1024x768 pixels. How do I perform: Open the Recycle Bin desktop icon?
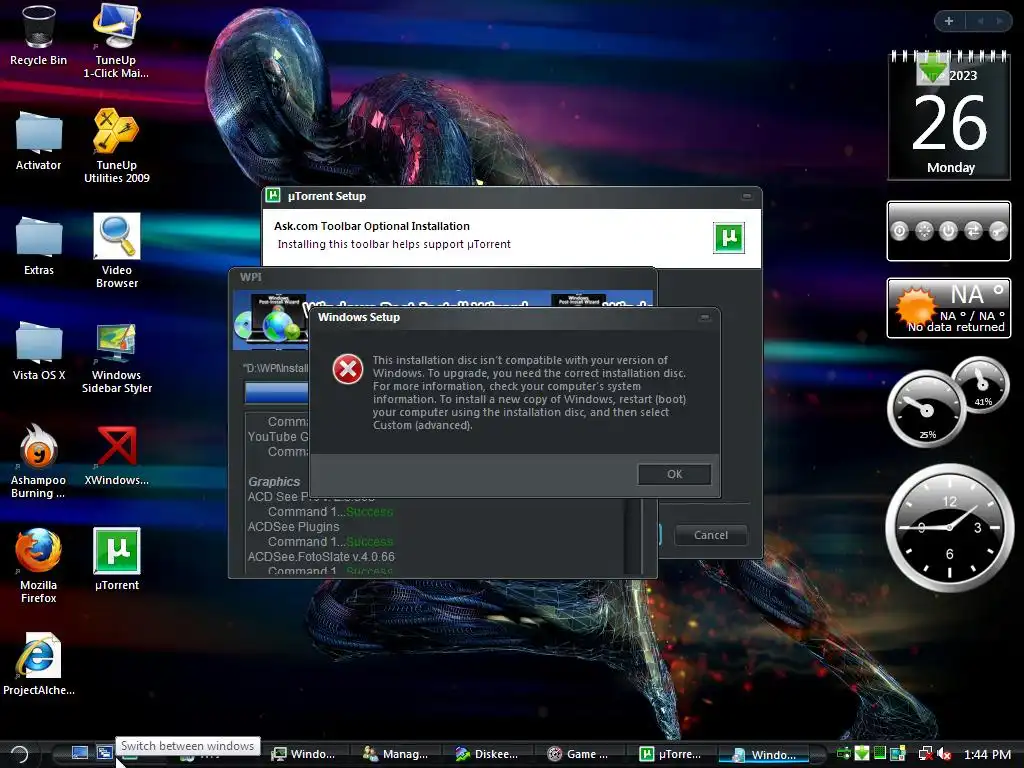pos(38,36)
